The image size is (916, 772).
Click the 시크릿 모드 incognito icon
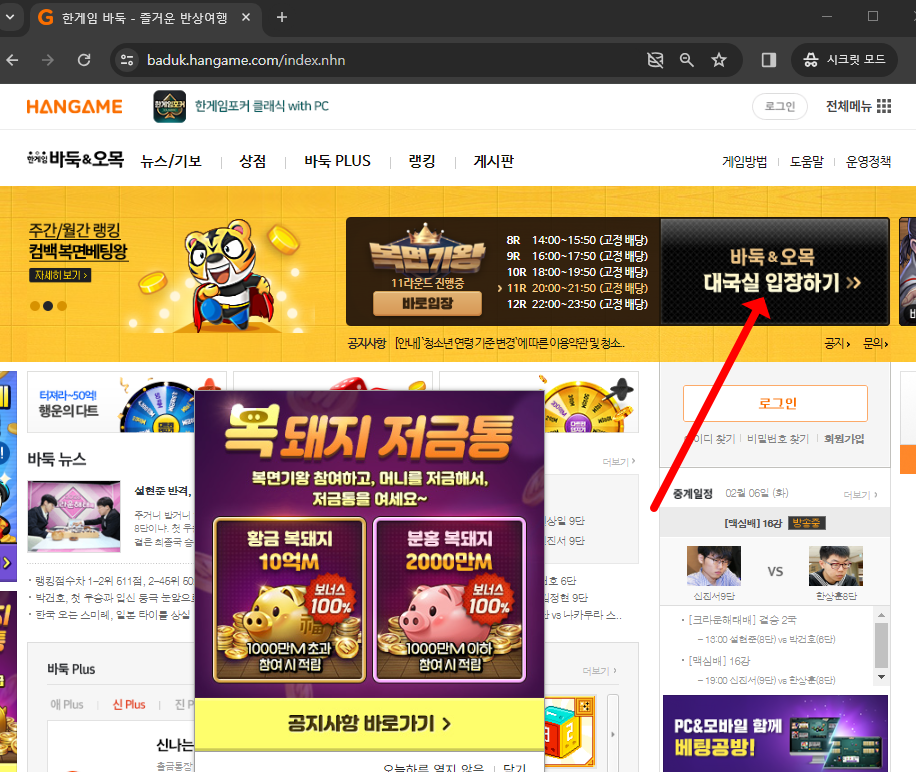(x=811, y=60)
